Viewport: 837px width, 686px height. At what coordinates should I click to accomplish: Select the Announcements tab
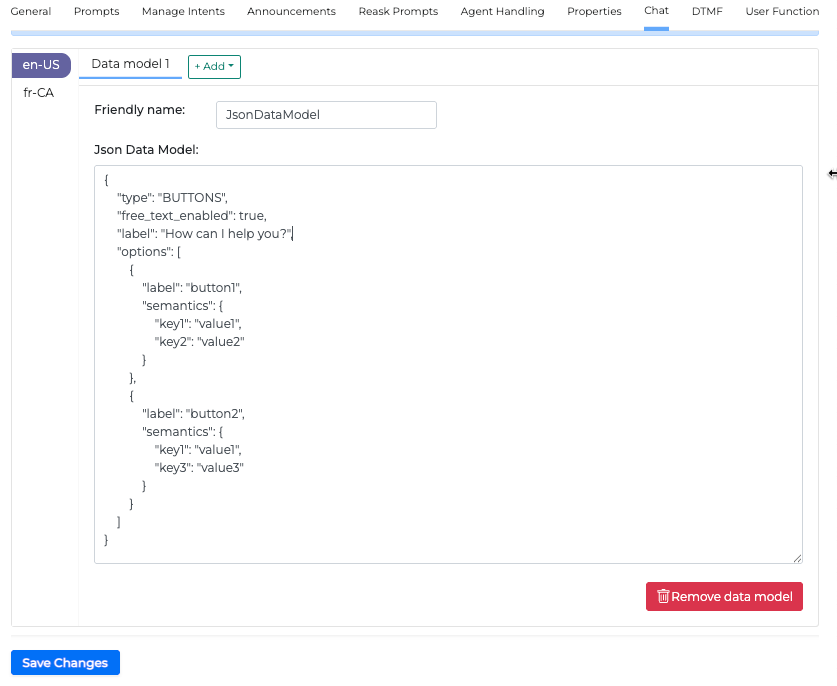click(x=291, y=12)
